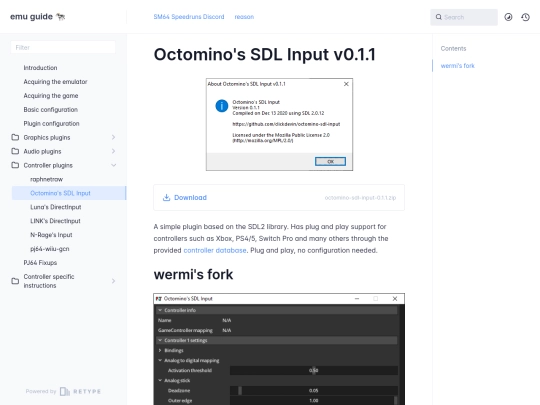The image size is (540, 405).
Task: Expand the Graphics plugins section chevron
Action: click(113, 137)
